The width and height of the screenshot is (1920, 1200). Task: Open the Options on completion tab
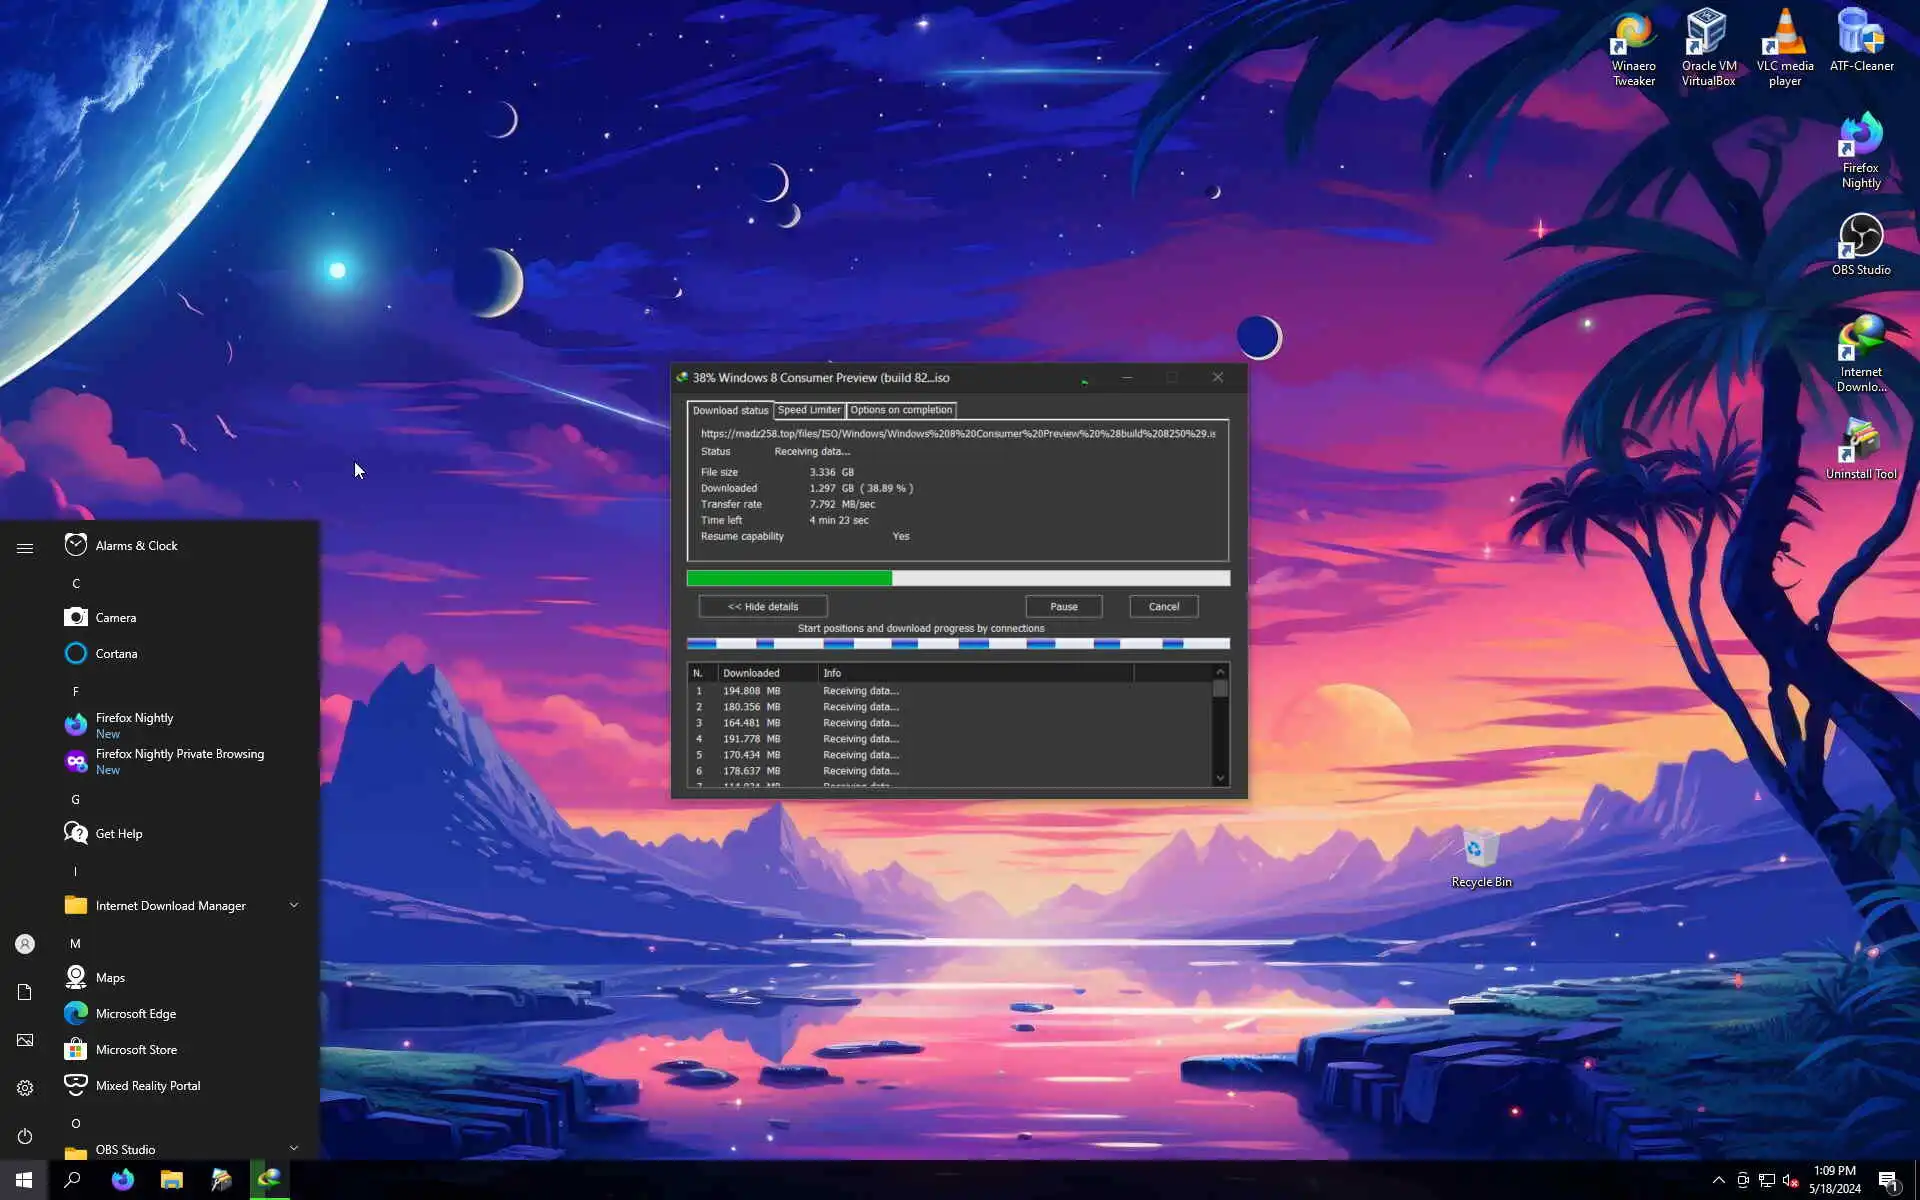pyautogui.click(x=901, y=410)
